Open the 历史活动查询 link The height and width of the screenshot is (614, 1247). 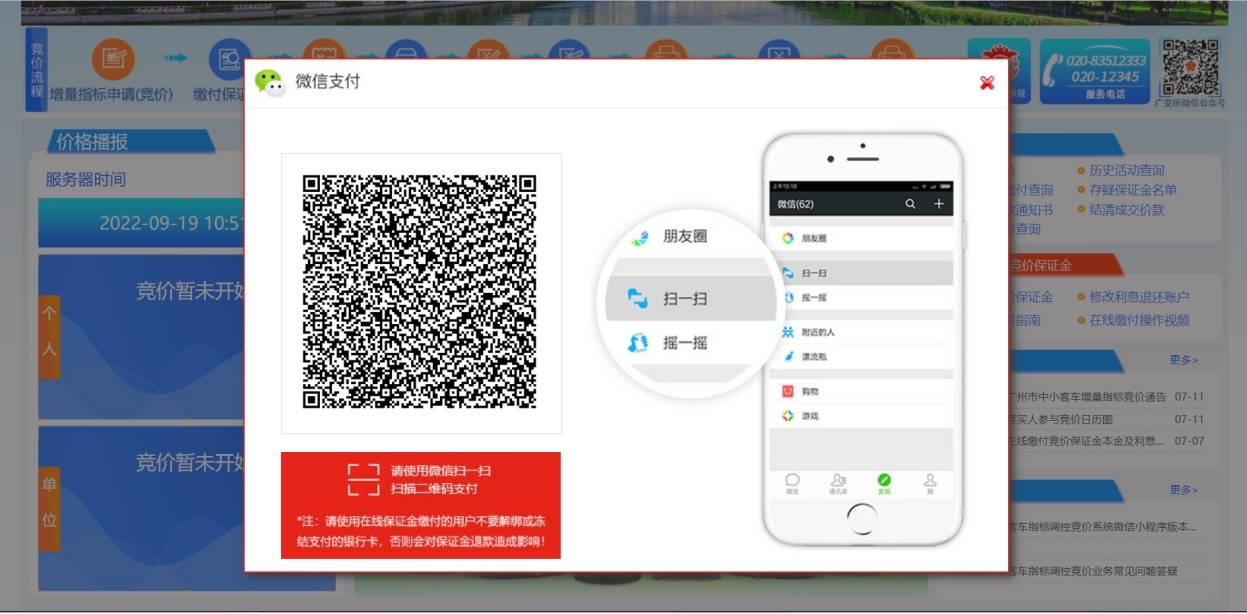coord(1127,170)
